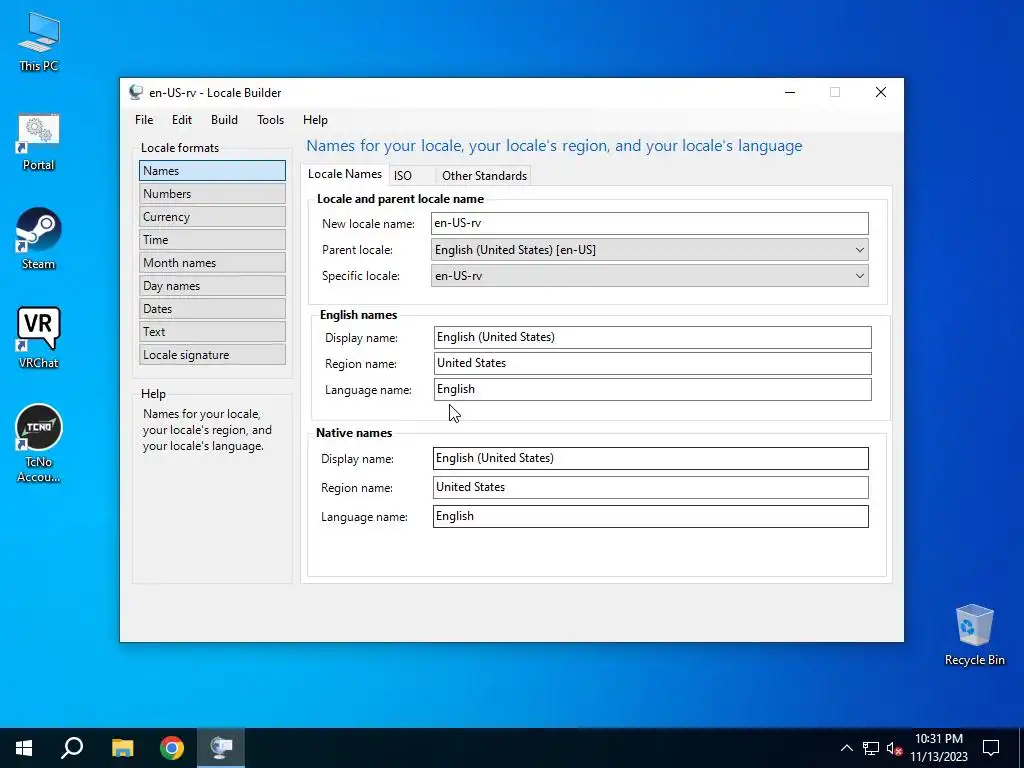Go to the Currency locale format
1024x768 pixels.
pyautogui.click(x=212, y=217)
